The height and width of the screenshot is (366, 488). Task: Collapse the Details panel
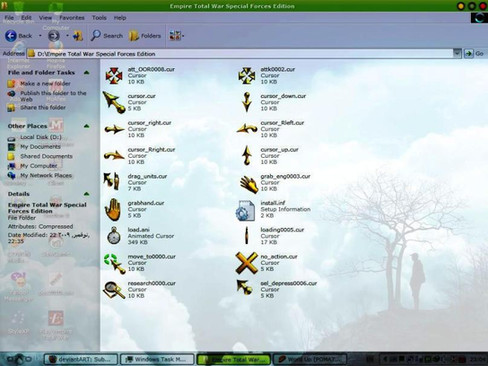(87, 194)
